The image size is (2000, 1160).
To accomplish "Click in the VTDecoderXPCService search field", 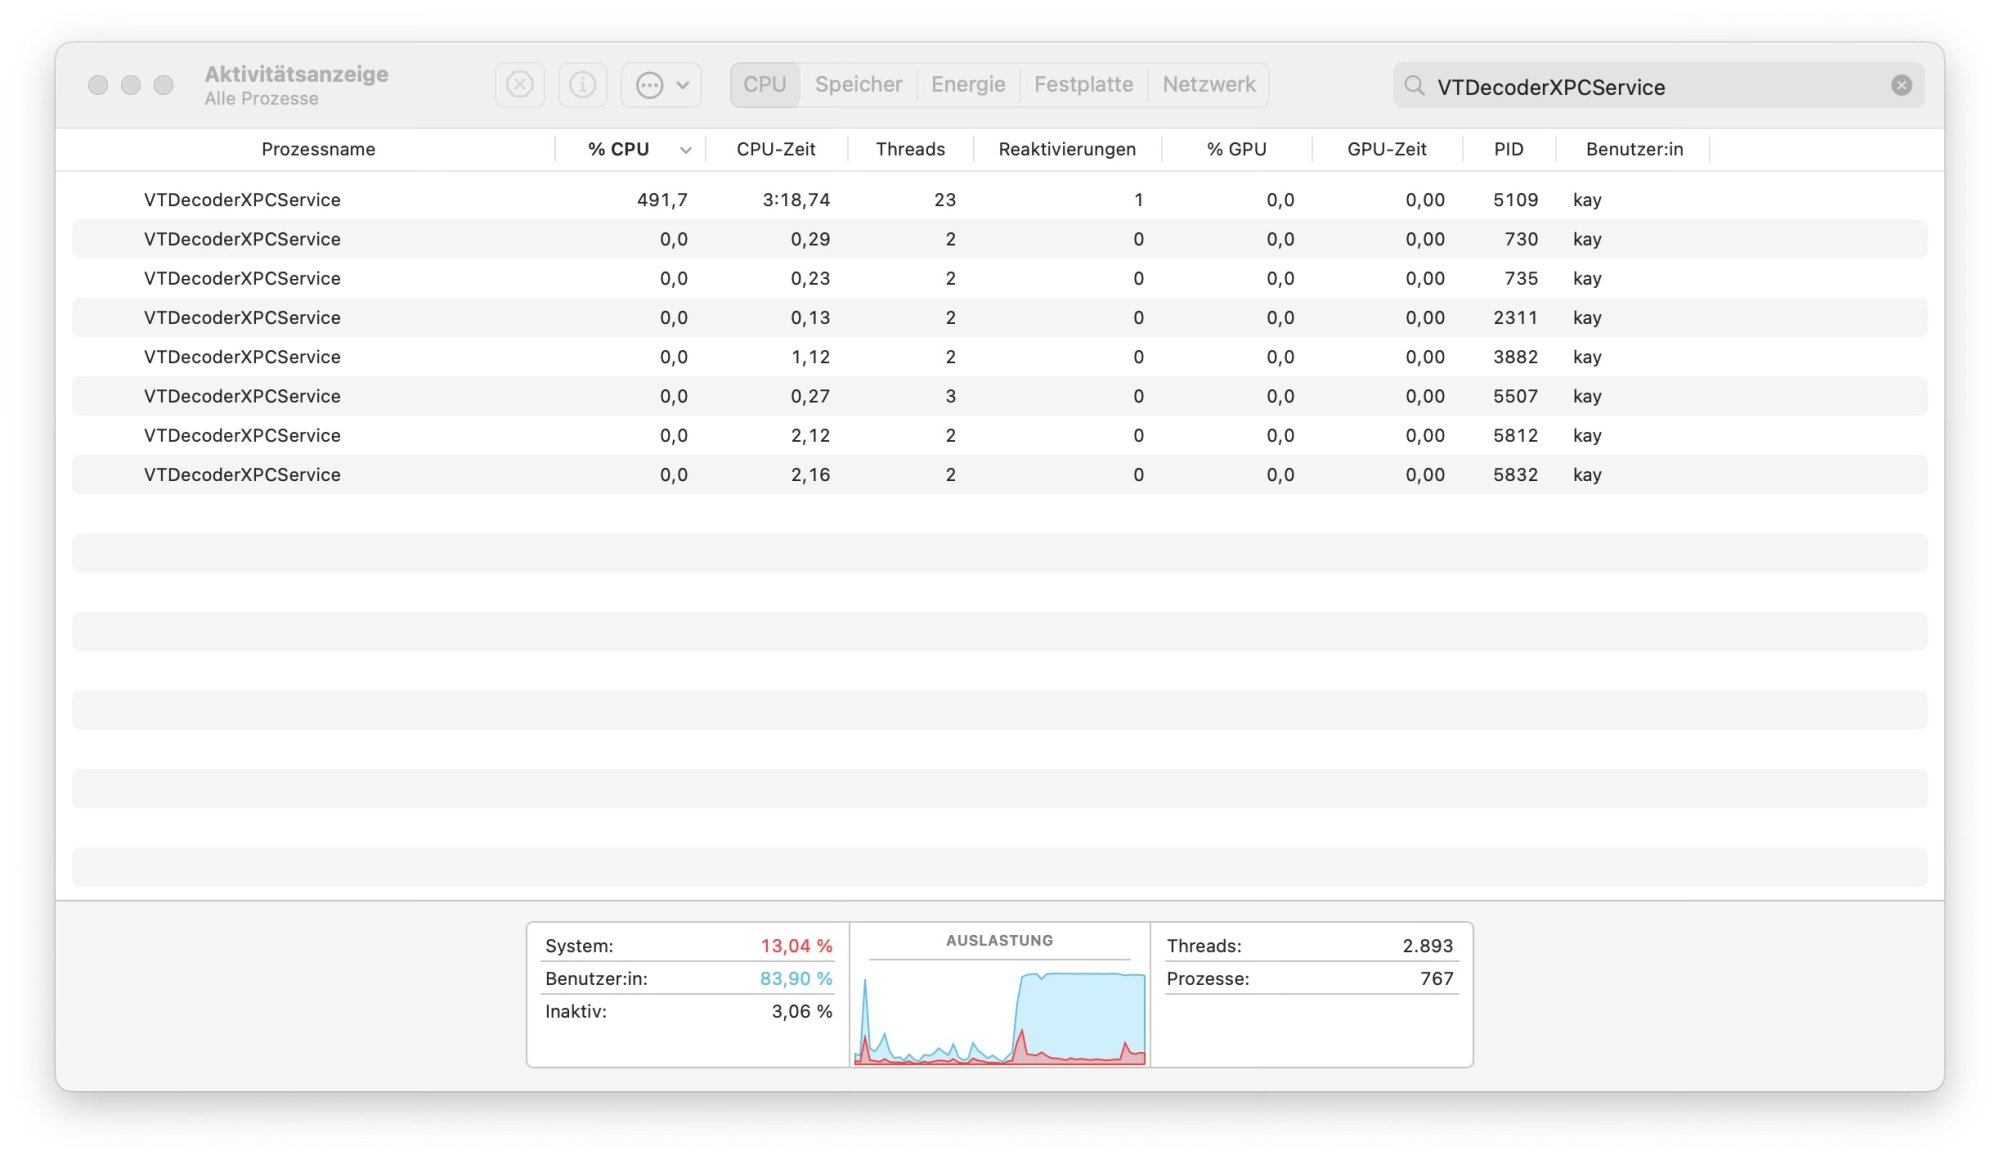I will tap(1650, 87).
